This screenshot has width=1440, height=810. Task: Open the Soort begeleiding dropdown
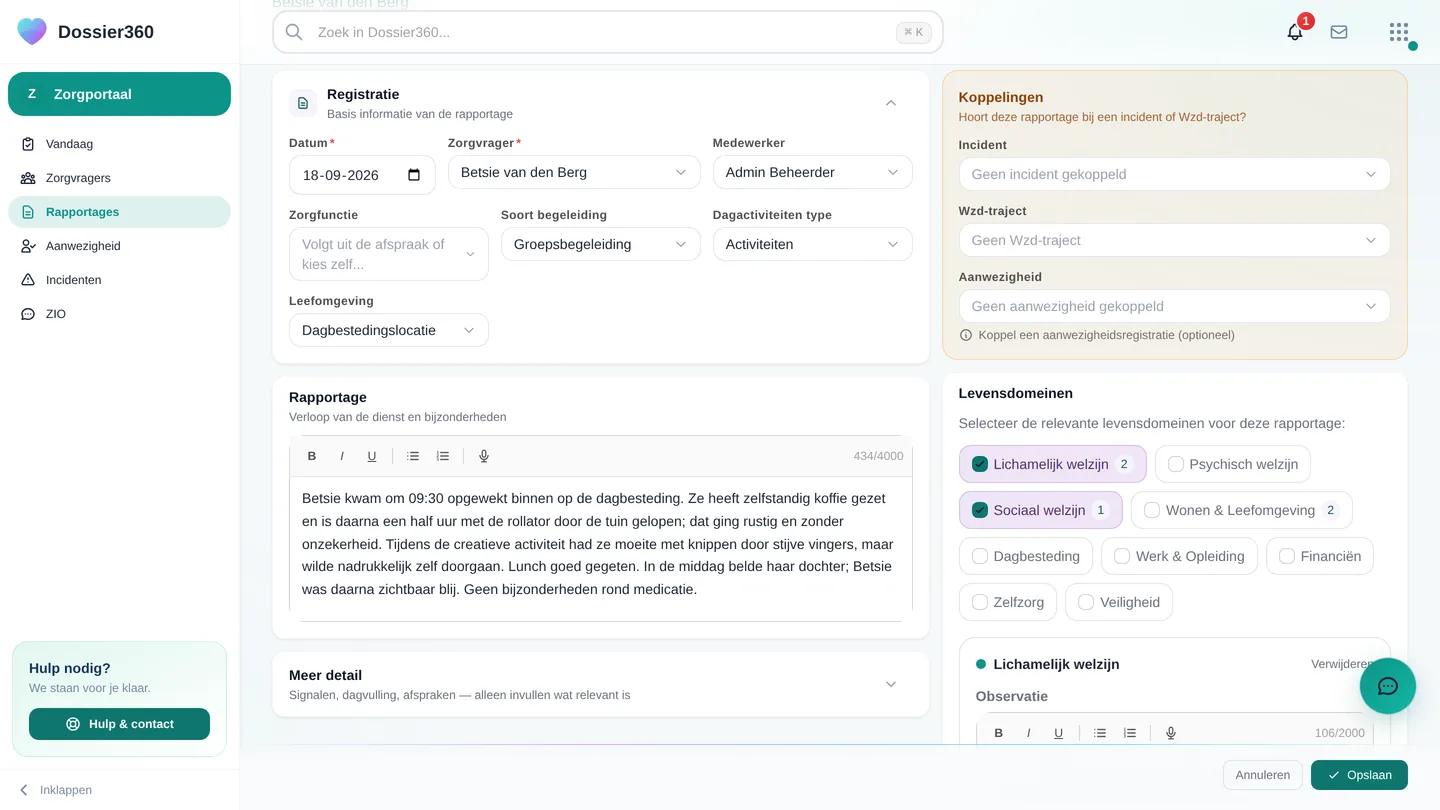[x=601, y=244]
